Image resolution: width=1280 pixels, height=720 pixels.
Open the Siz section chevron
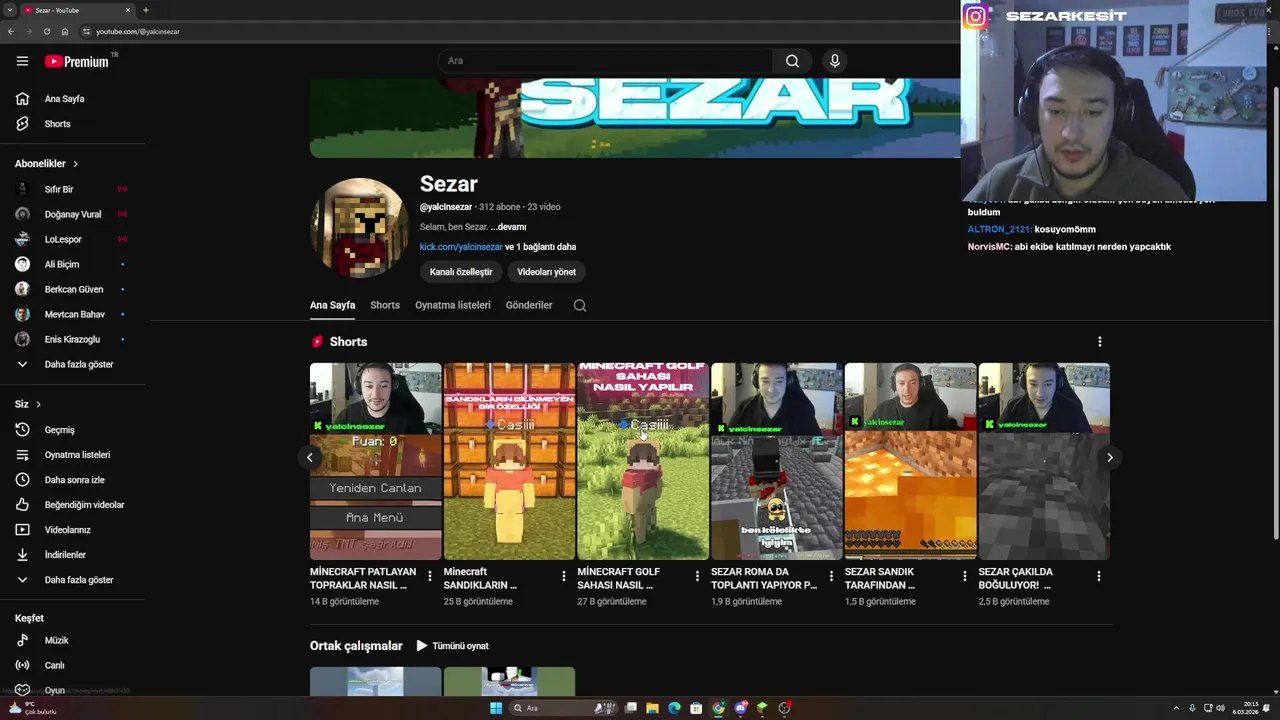(38, 404)
